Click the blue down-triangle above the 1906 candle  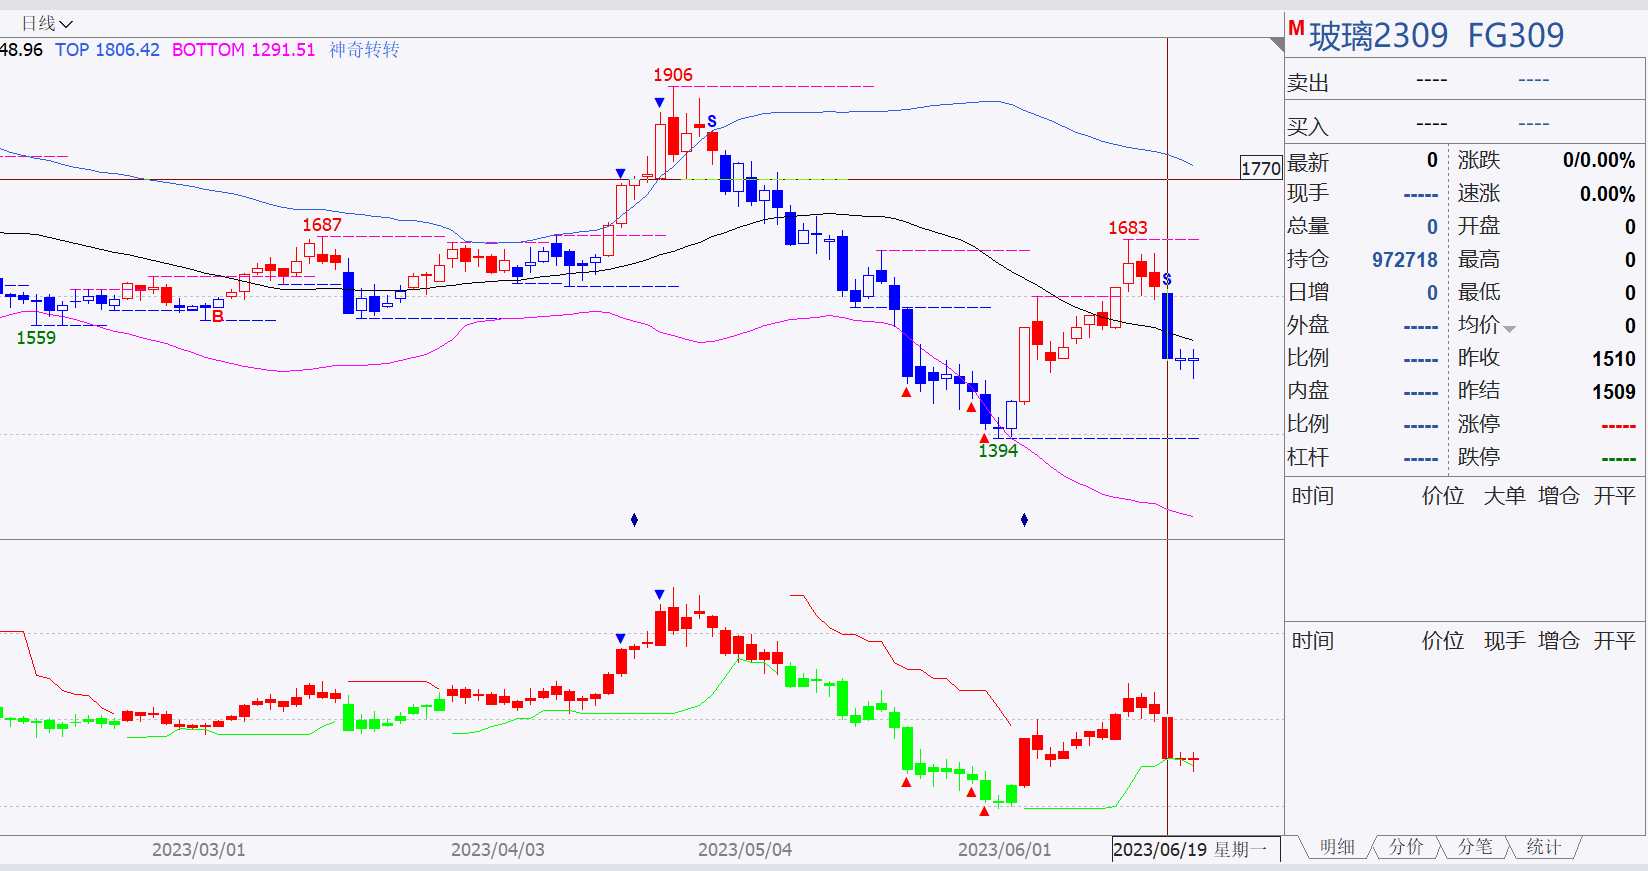(x=659, y=103)
